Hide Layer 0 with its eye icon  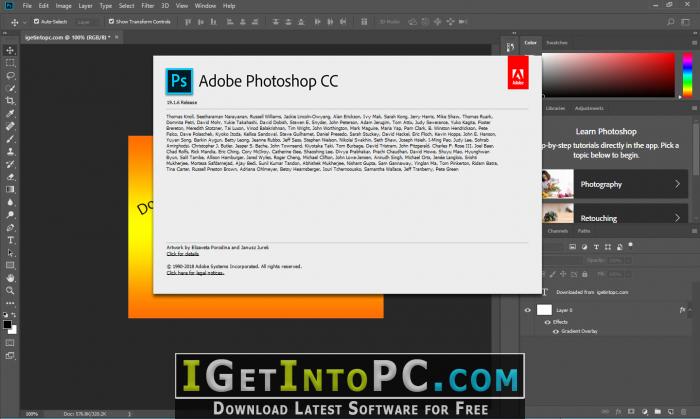tap(528, 310)
